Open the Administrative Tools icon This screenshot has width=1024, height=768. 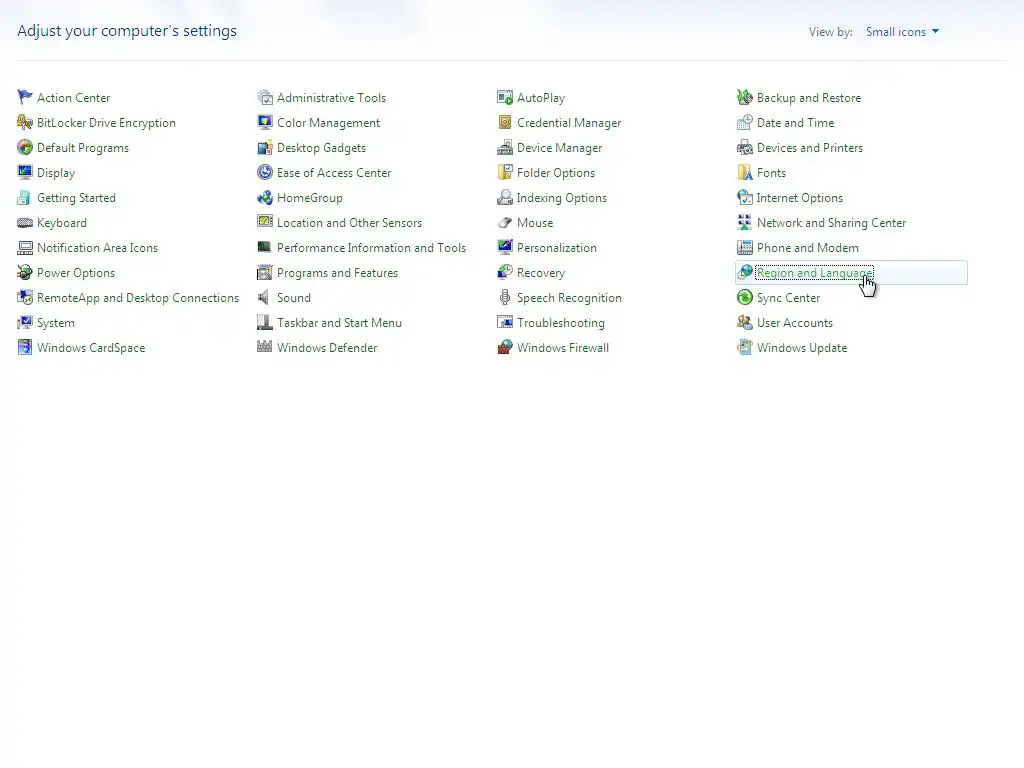pyautogui.click(x=264, y=97)
